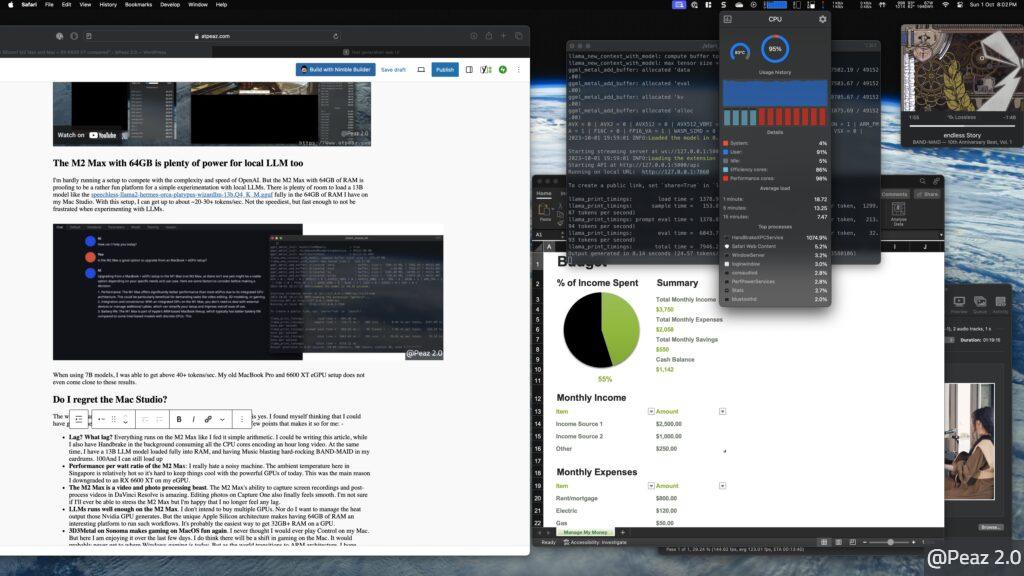Click Excel search magnifier icon
Image resolution: width=1024 pixels, height=576 pixels.
pos(922,181)
